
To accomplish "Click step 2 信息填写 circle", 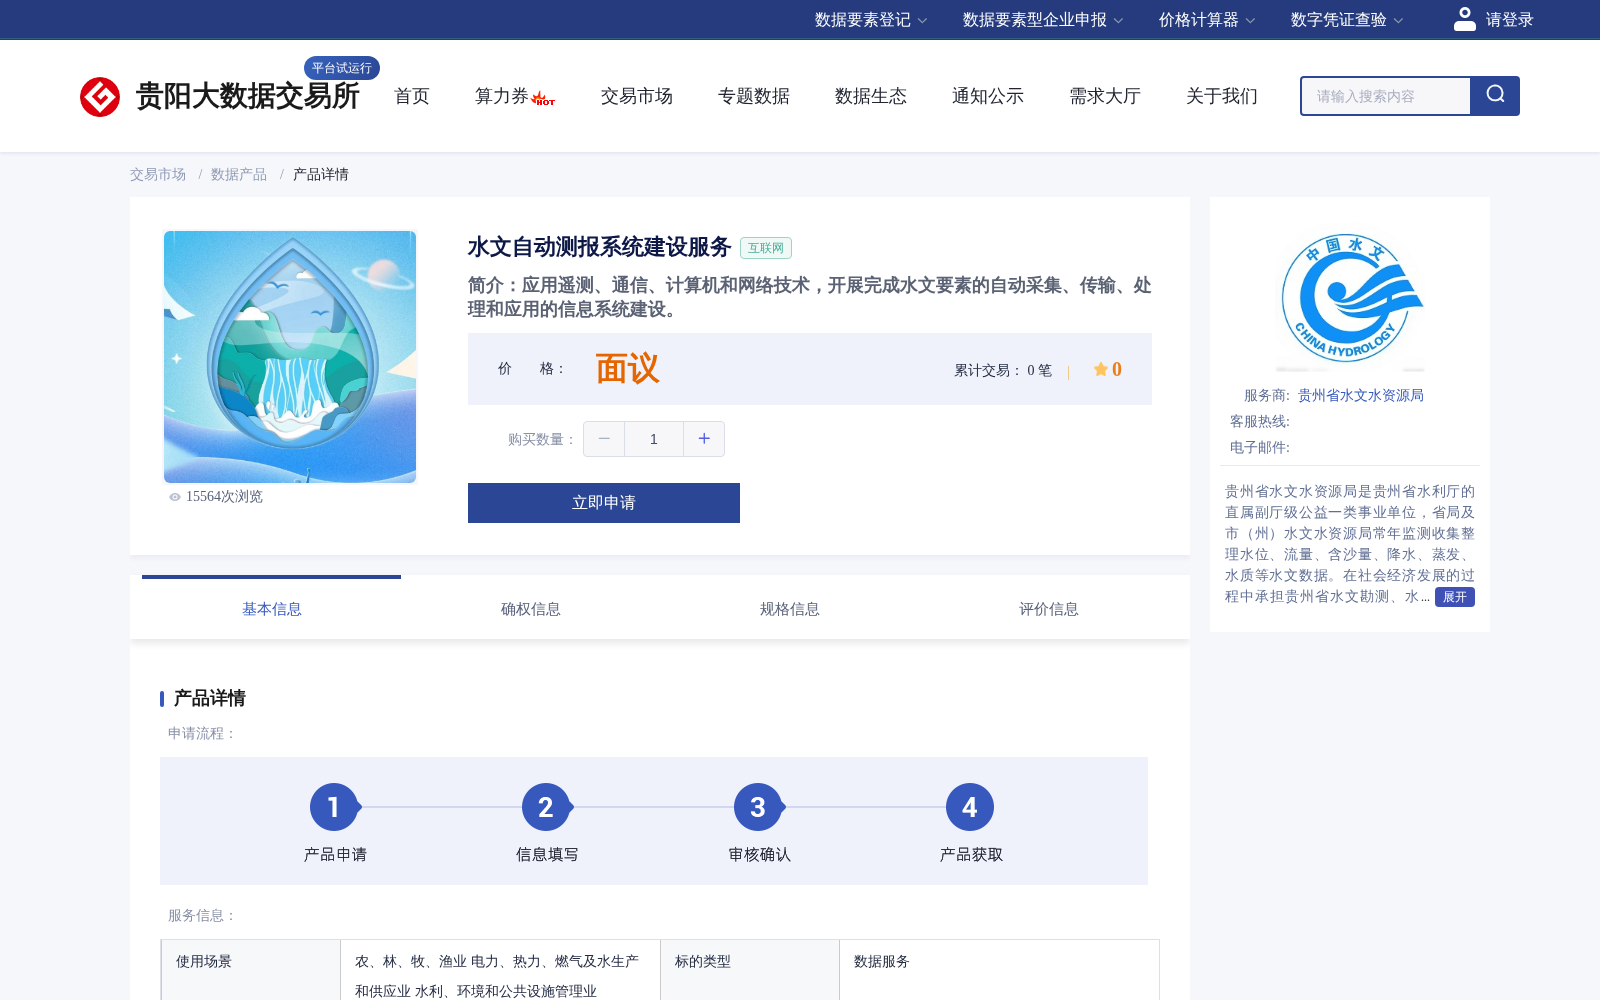I will tap(546, 807).
